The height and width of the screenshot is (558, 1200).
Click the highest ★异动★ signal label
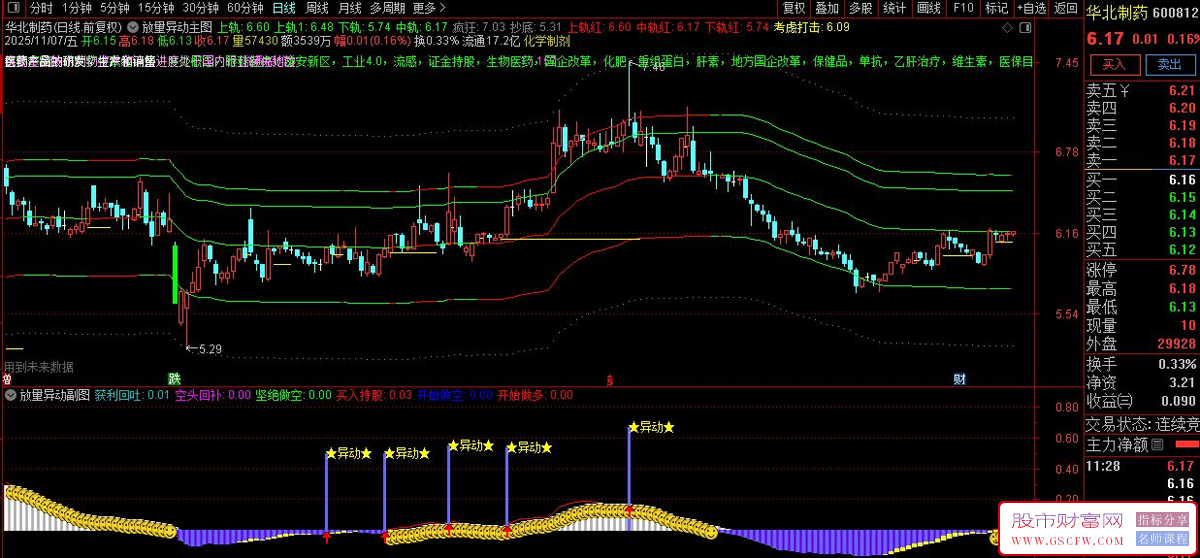[651, 427]
